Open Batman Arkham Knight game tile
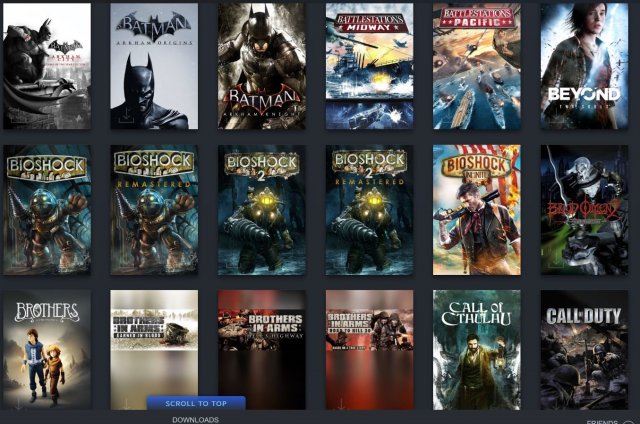The image size is (640, 424). point(261,66)
